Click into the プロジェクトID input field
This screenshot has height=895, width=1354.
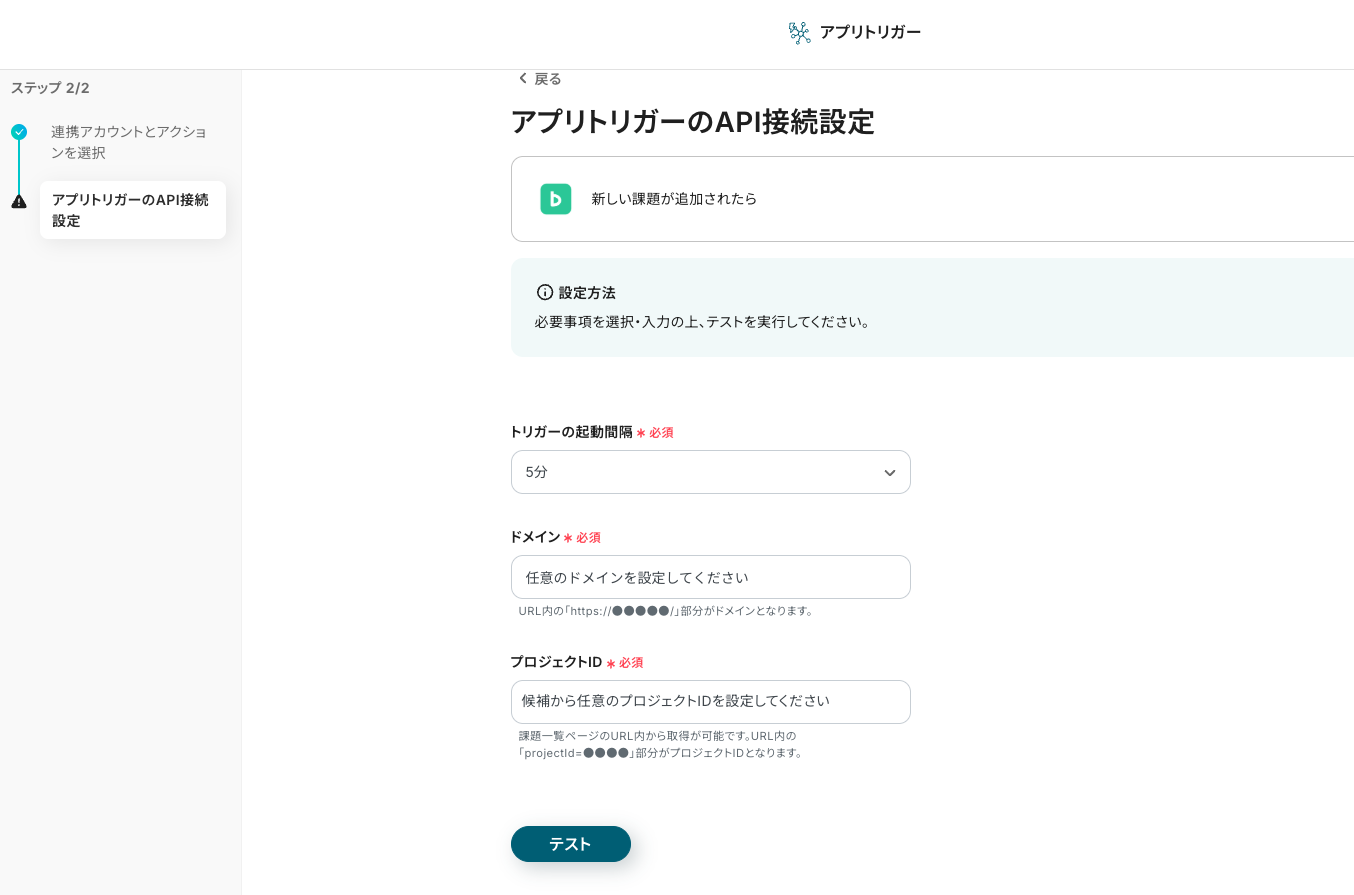point(710,702)
